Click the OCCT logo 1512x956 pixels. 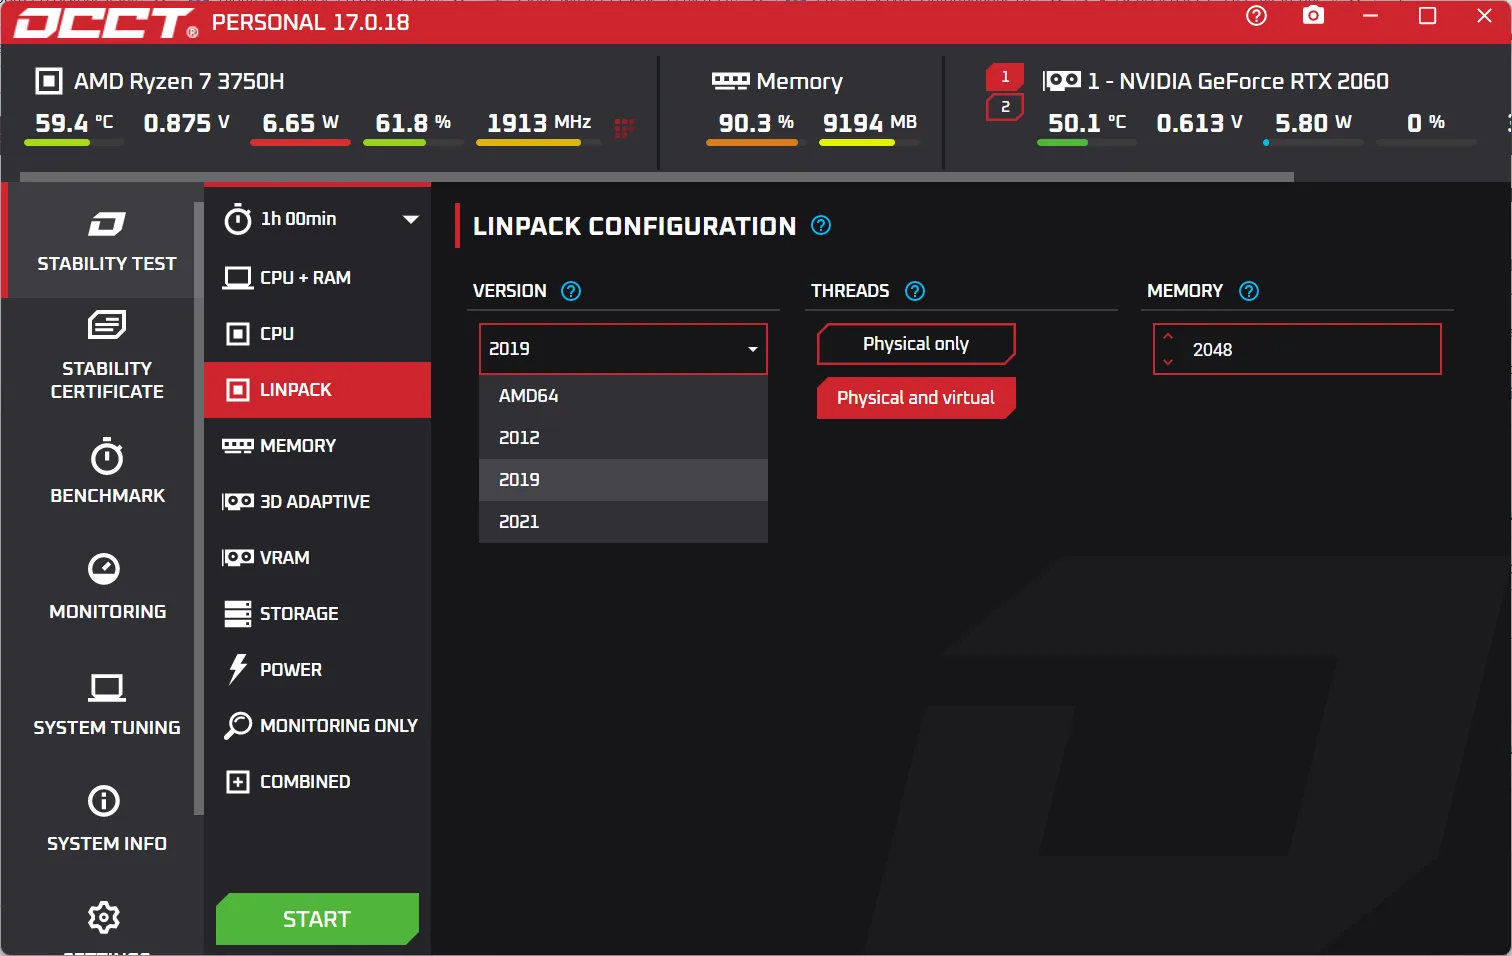pyautogui.click(x=106, y=23)
